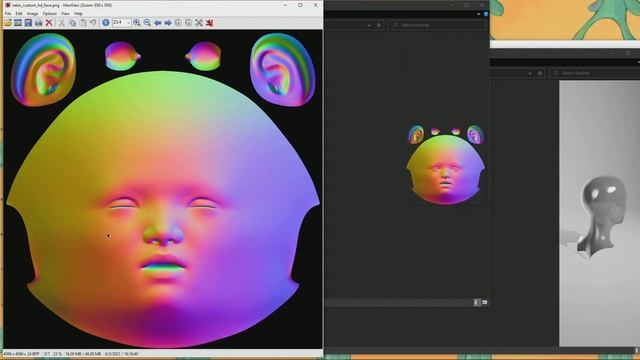640x360 pixels.
Task: Click the file date in IrfanView status bar
Action: click(121, 354)
